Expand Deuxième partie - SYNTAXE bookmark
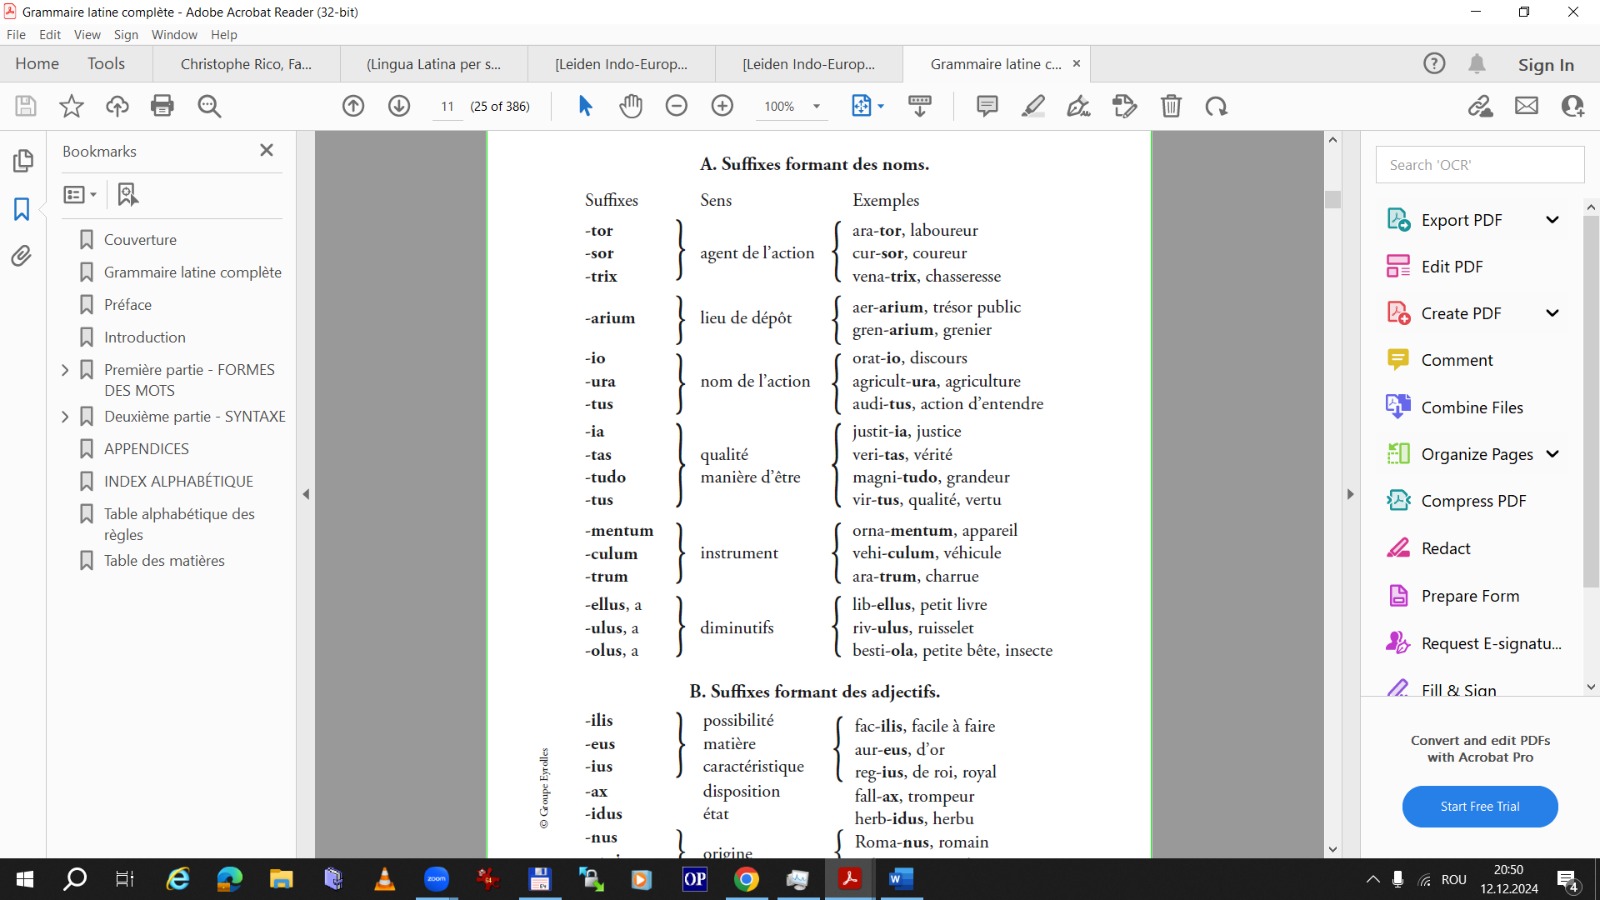 point(65,417)
